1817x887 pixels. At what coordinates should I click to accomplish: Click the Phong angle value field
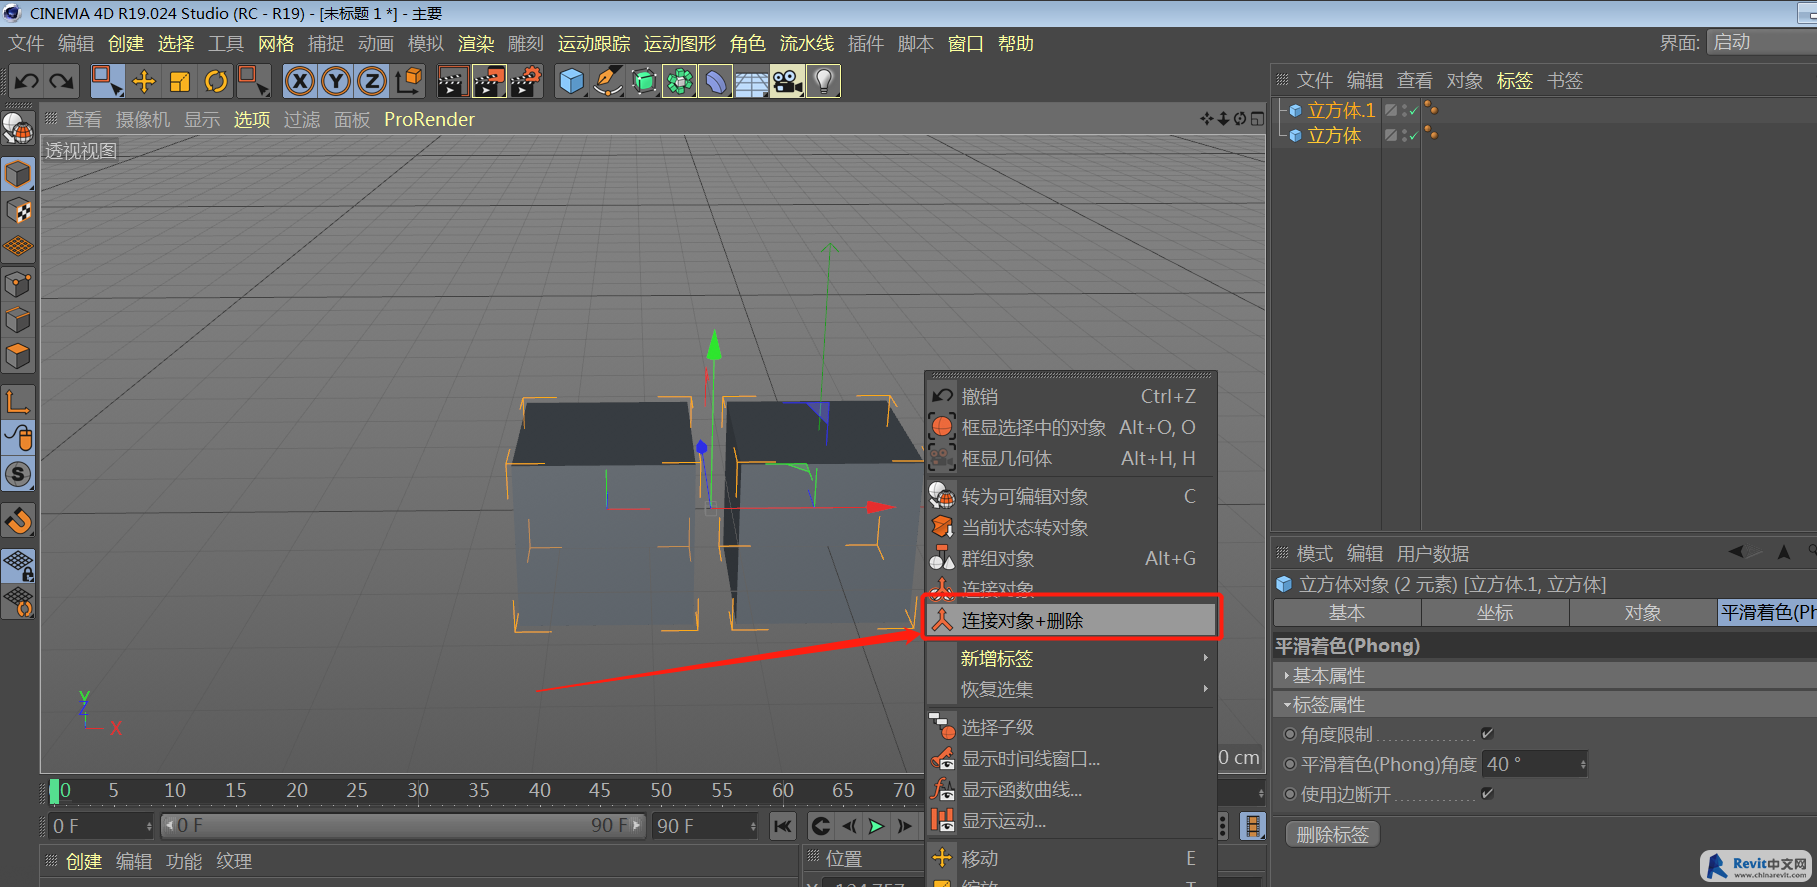1529,764
